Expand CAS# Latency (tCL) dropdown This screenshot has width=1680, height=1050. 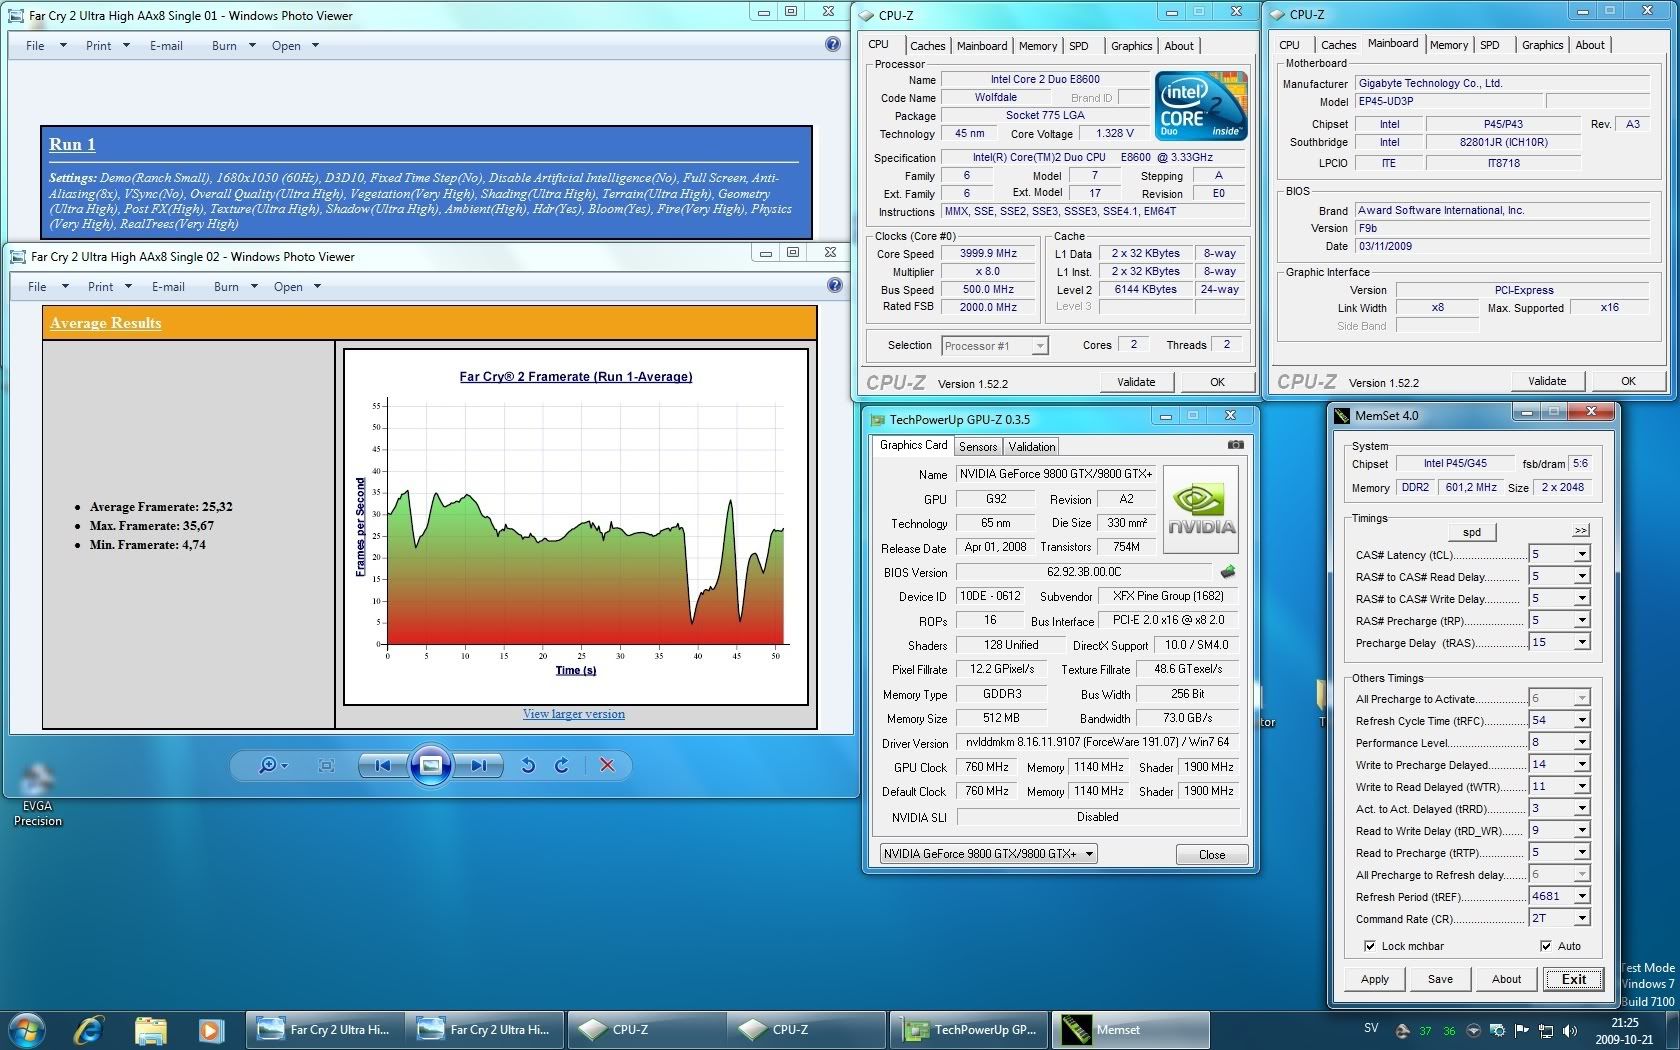pos(1582,554)
